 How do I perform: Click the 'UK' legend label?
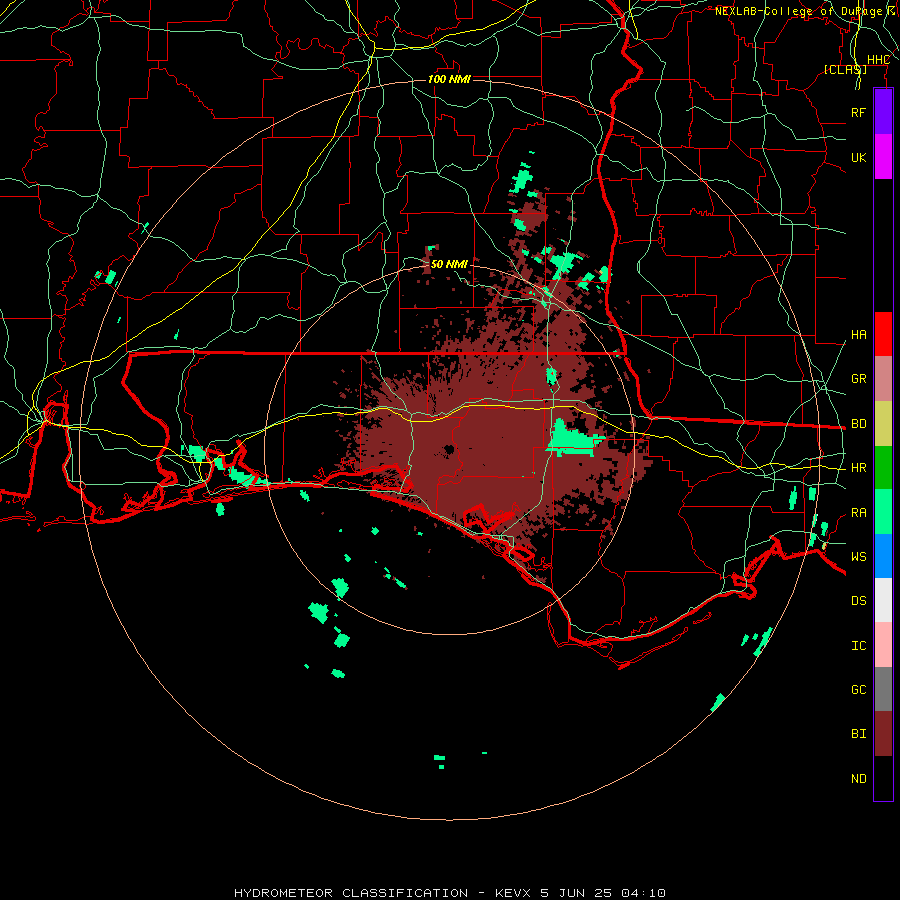click(858, 157)
